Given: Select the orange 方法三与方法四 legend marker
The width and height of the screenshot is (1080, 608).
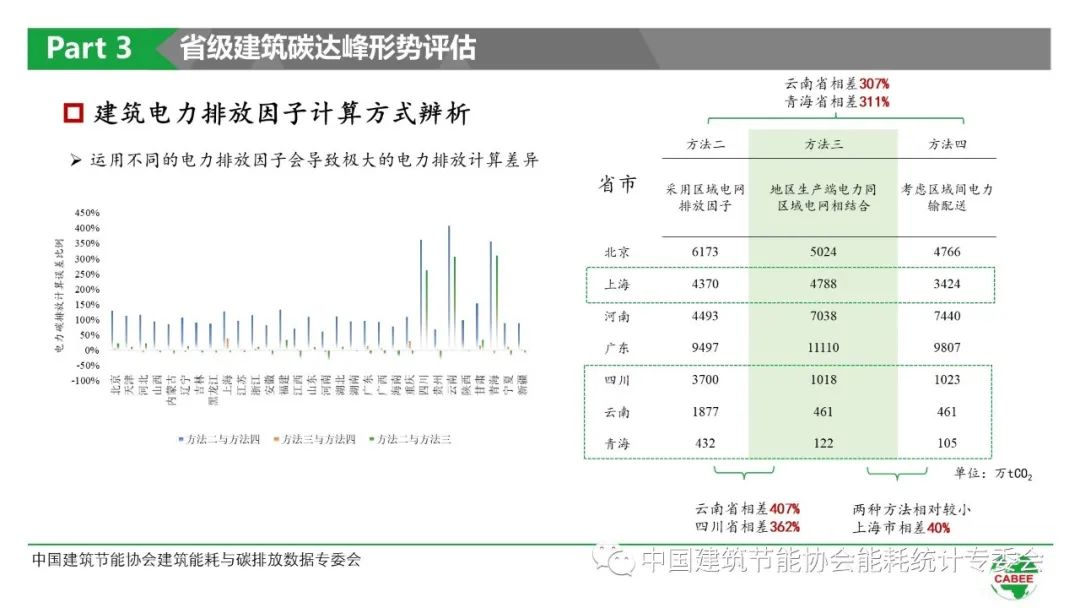Looking at the screenshot, I should [x=277, y=439].
